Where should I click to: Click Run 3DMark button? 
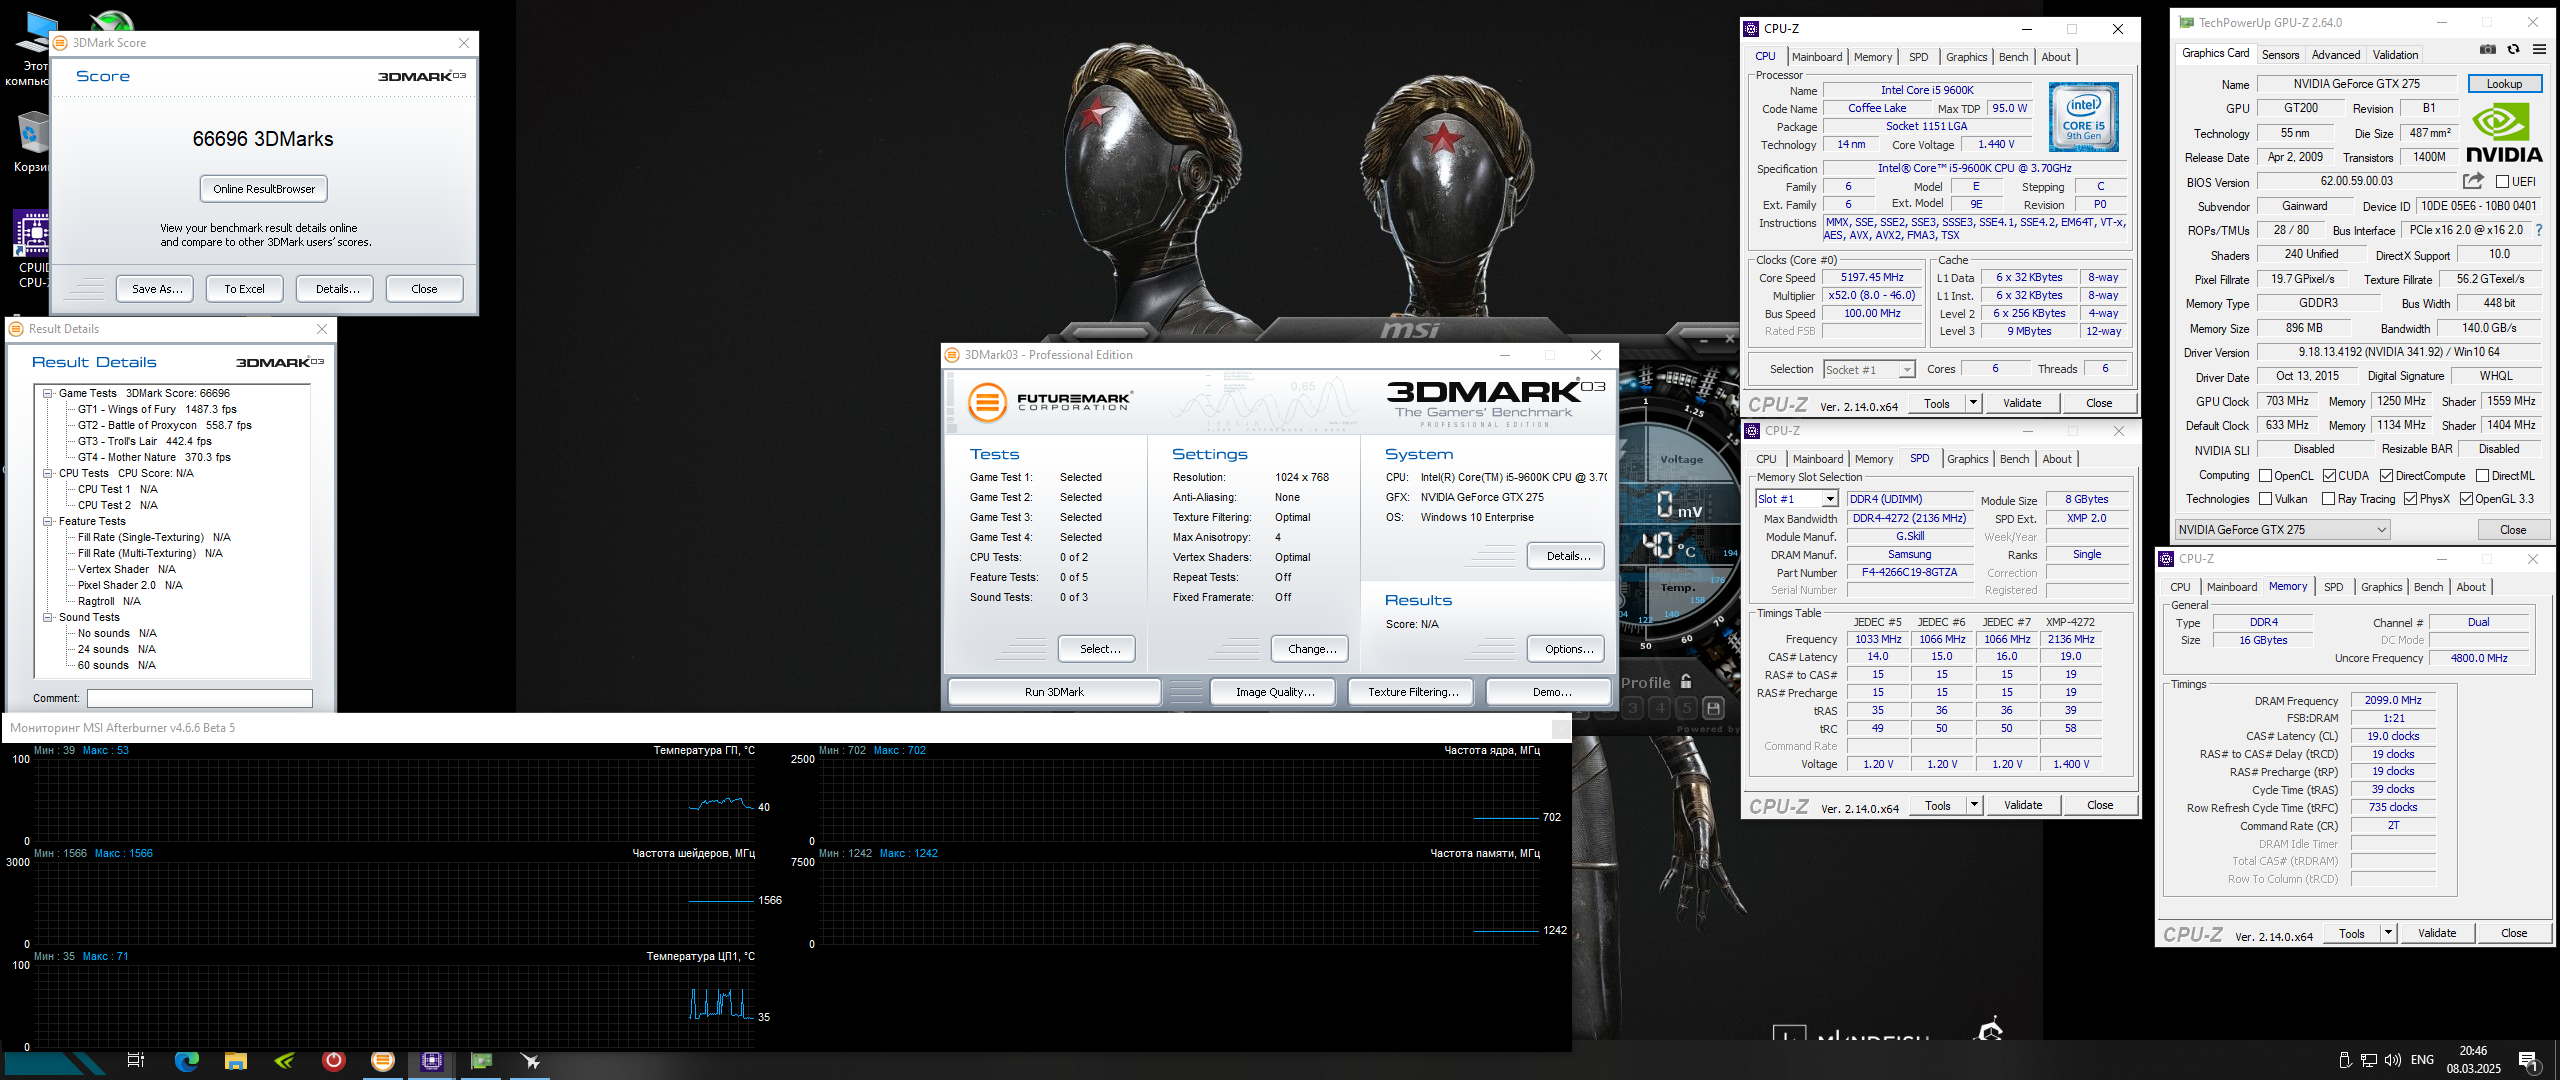pyautogui.click(x=1054, y=692)
